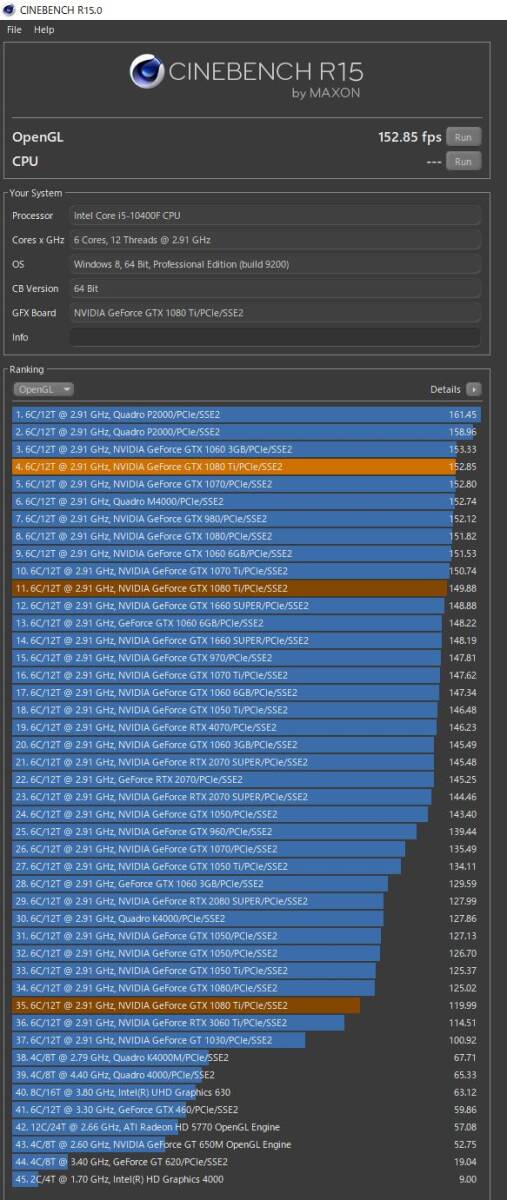Select rank 43 GeForce GT 650M row
This screenshot has height=1200, width=507.
247,1145
